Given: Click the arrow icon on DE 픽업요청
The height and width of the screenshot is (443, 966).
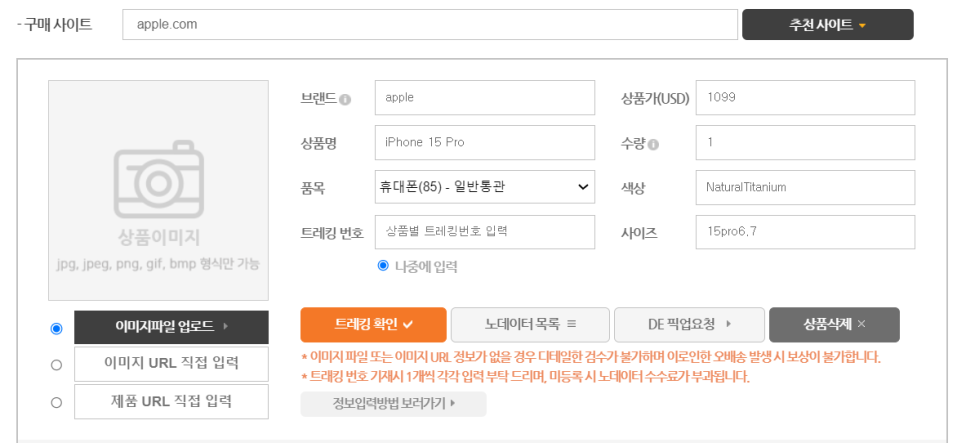Looking at the screenshot, I should click(729, 324).
